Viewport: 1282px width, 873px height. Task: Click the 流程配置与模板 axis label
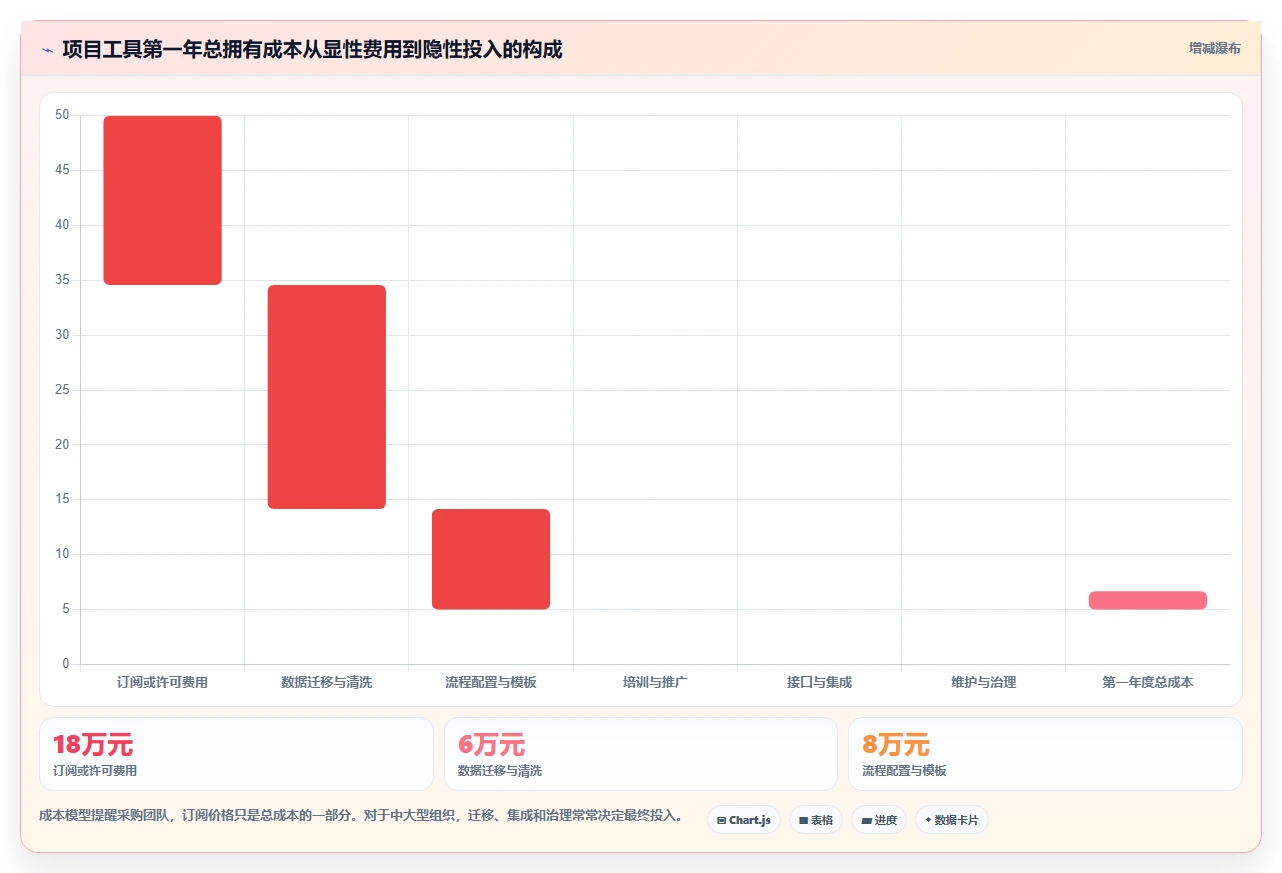point(491,682)
